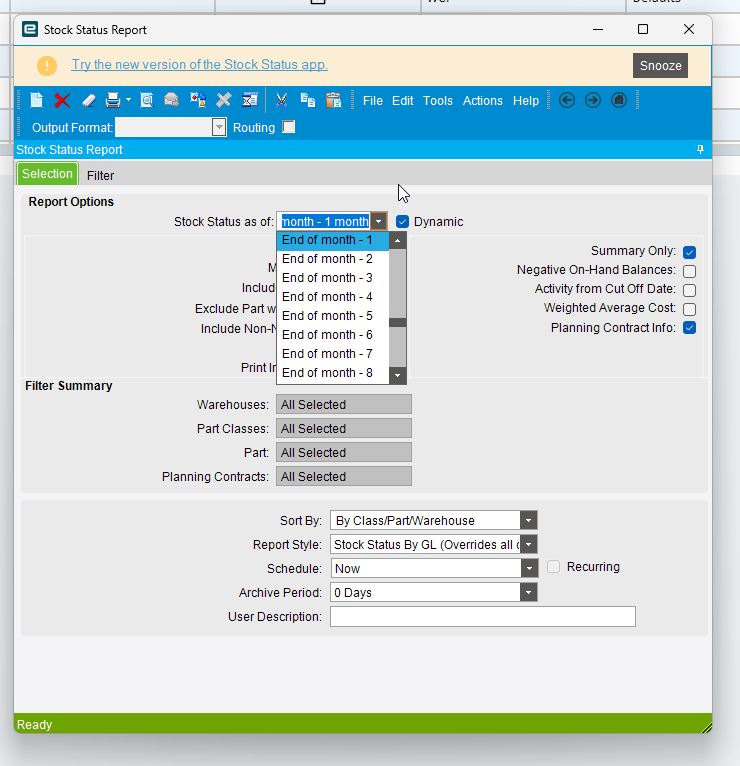
Task: Click the document arrows warning toolbar icon
Action: (x=198, y=100)
